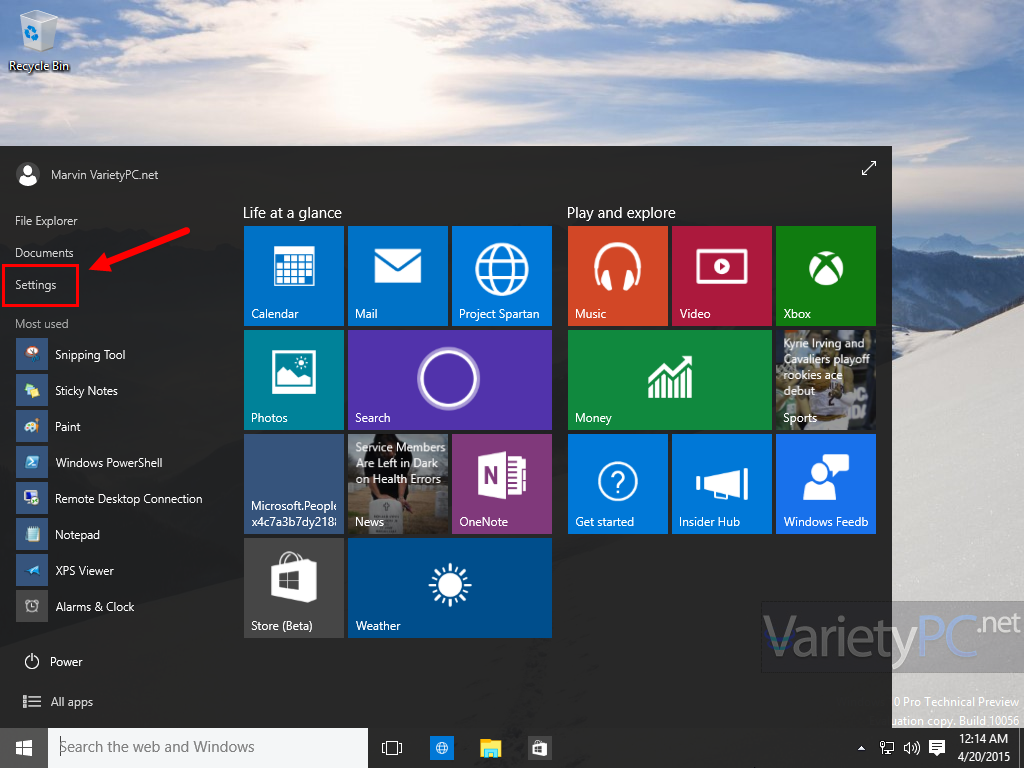Open the Action Center notifications icon
This screenshot has width=1024, height=768.
(937, 748)
